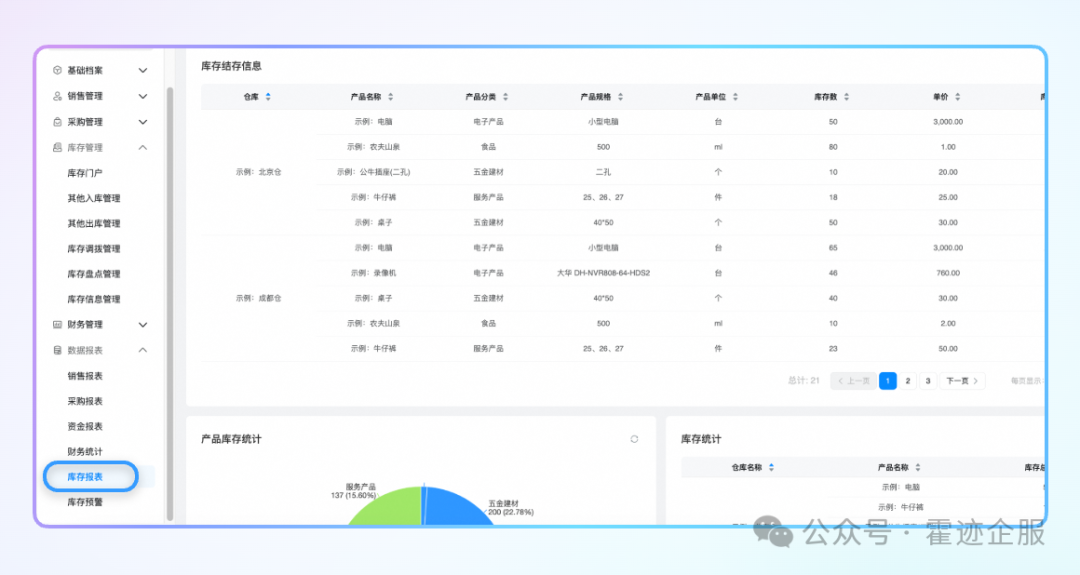Click the 库存管理 icon in sidebar
This screenshot has height=575, width=1080.
(57, 147)
